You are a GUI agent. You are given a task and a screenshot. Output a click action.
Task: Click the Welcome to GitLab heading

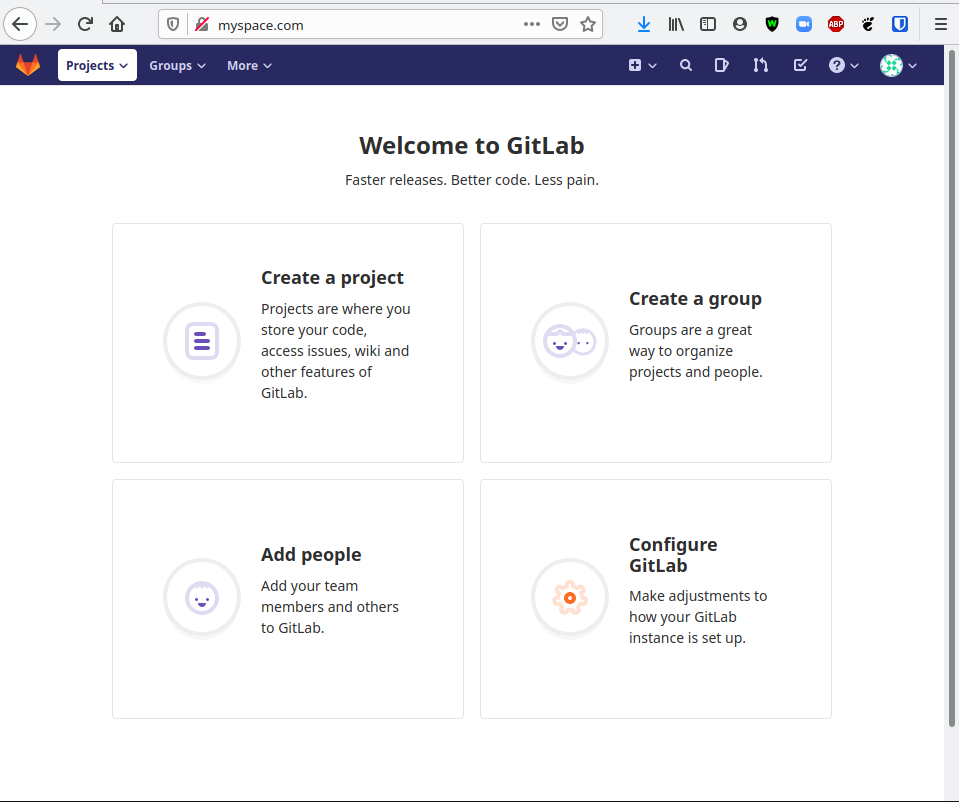click(x=472, y=146)
